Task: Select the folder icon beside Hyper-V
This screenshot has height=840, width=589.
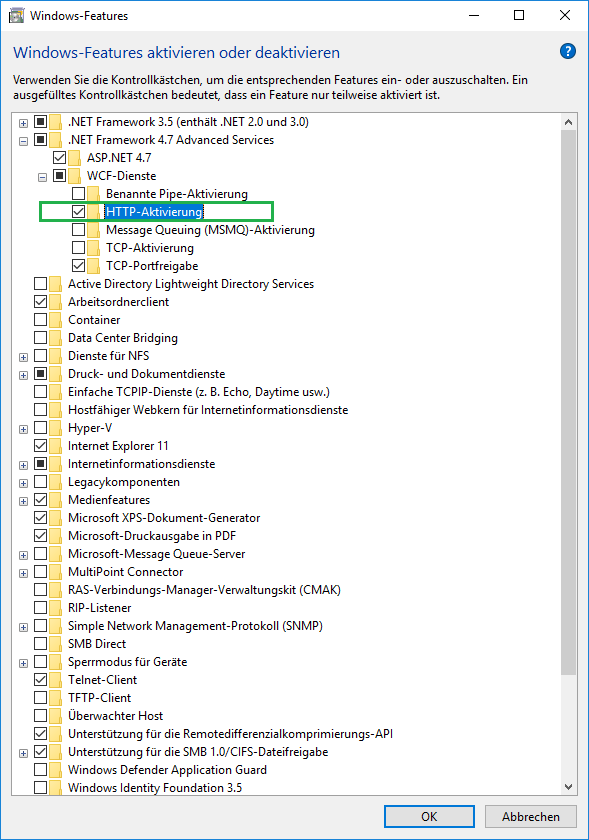Action: [x=55, y=428]
